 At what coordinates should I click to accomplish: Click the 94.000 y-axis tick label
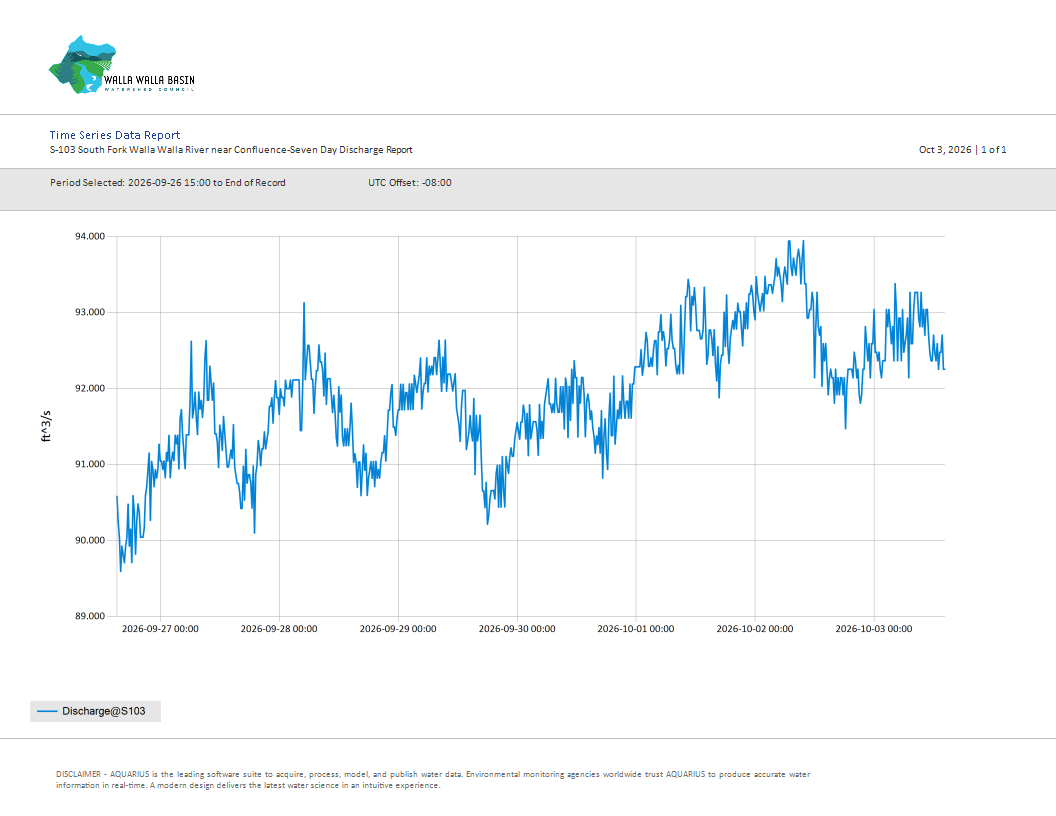[90, 236]
